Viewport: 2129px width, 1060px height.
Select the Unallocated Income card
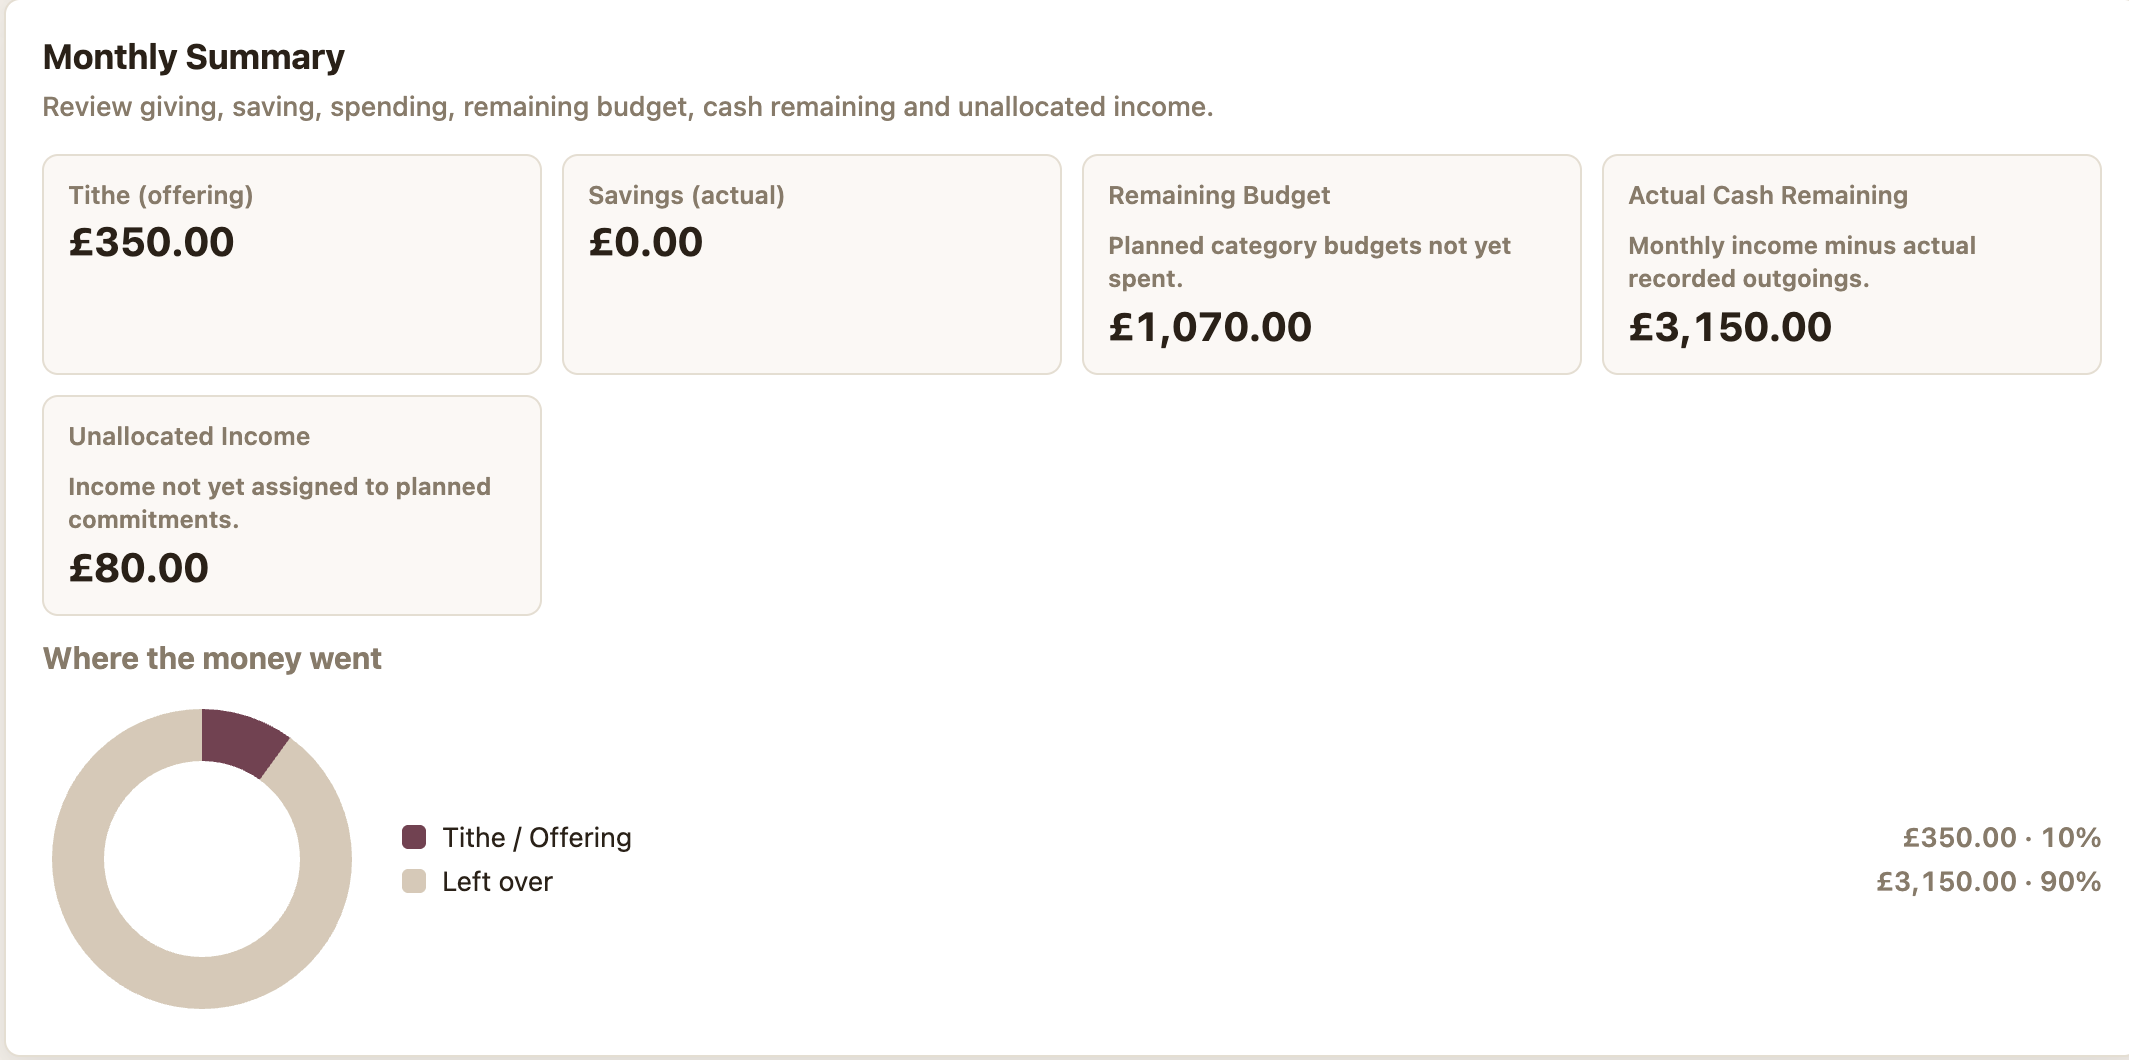(292, 505)
